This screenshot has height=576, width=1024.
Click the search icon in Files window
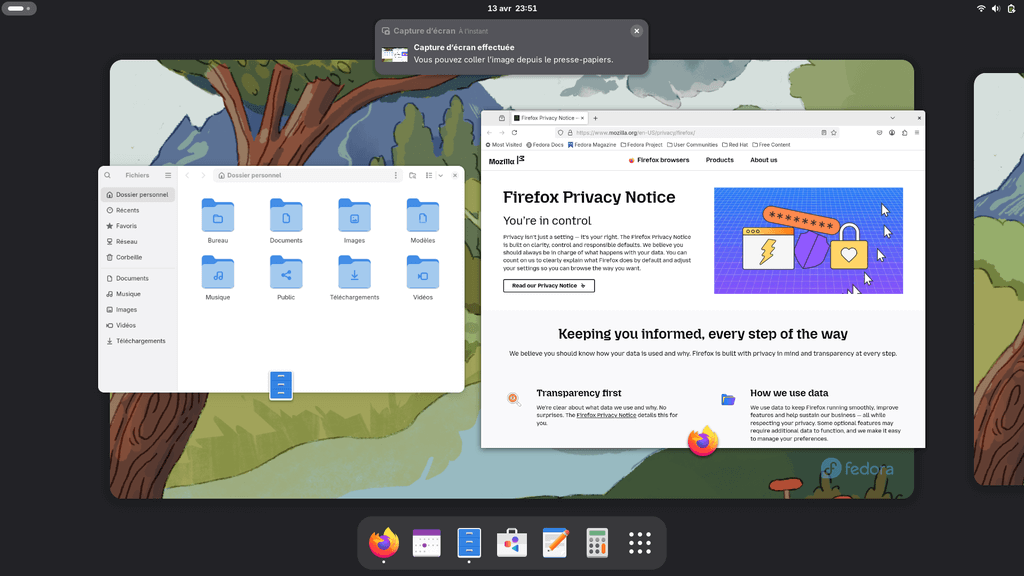pyautogui.click(x=108, y=175)
